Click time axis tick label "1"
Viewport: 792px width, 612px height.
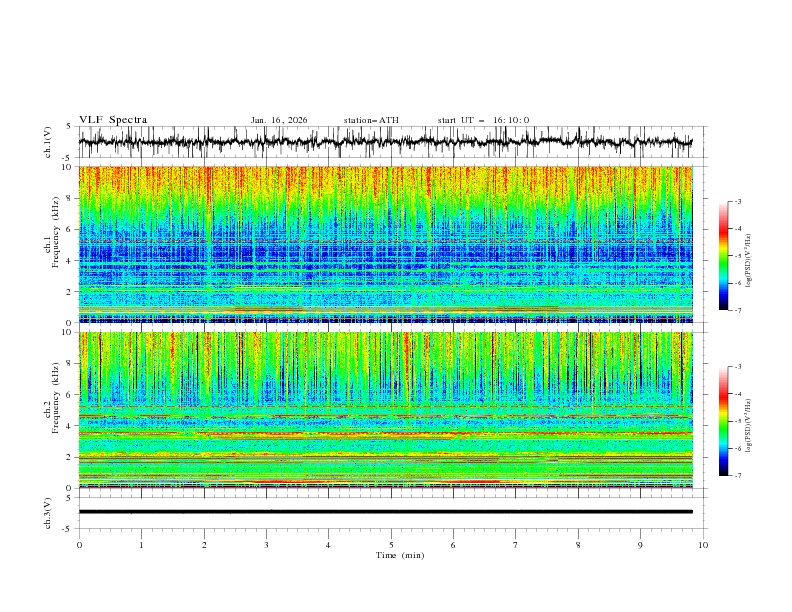pyautogui.click(x=141, y=545)
